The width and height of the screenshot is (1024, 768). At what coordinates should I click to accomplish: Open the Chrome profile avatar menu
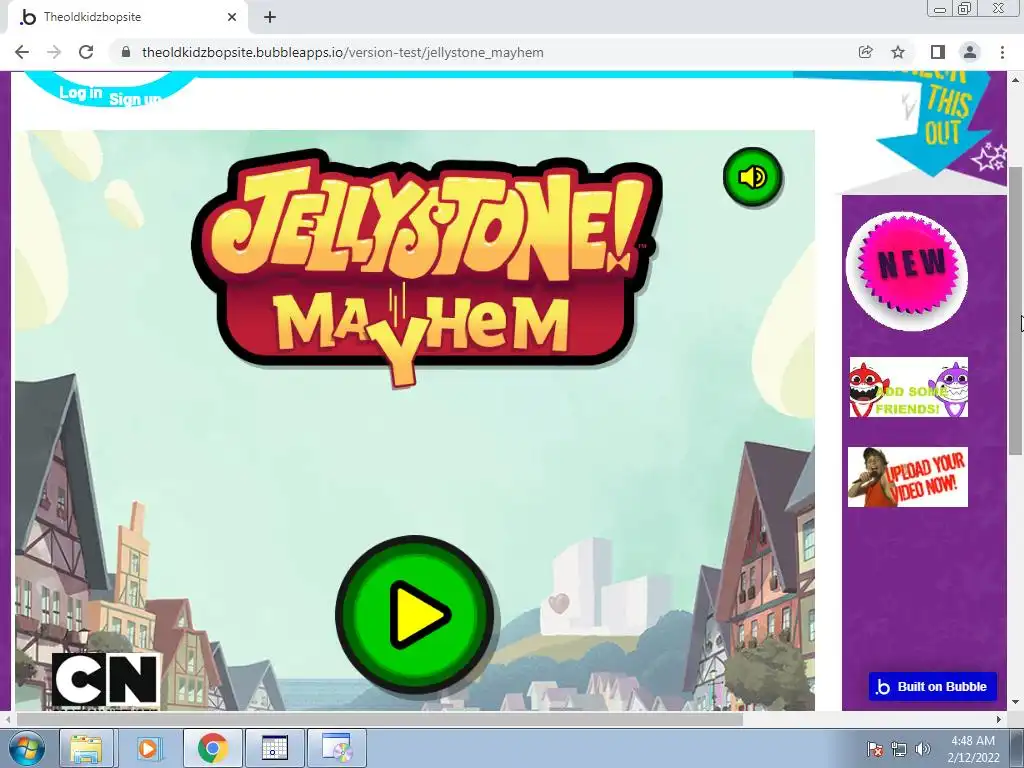(x=970, y=52)
